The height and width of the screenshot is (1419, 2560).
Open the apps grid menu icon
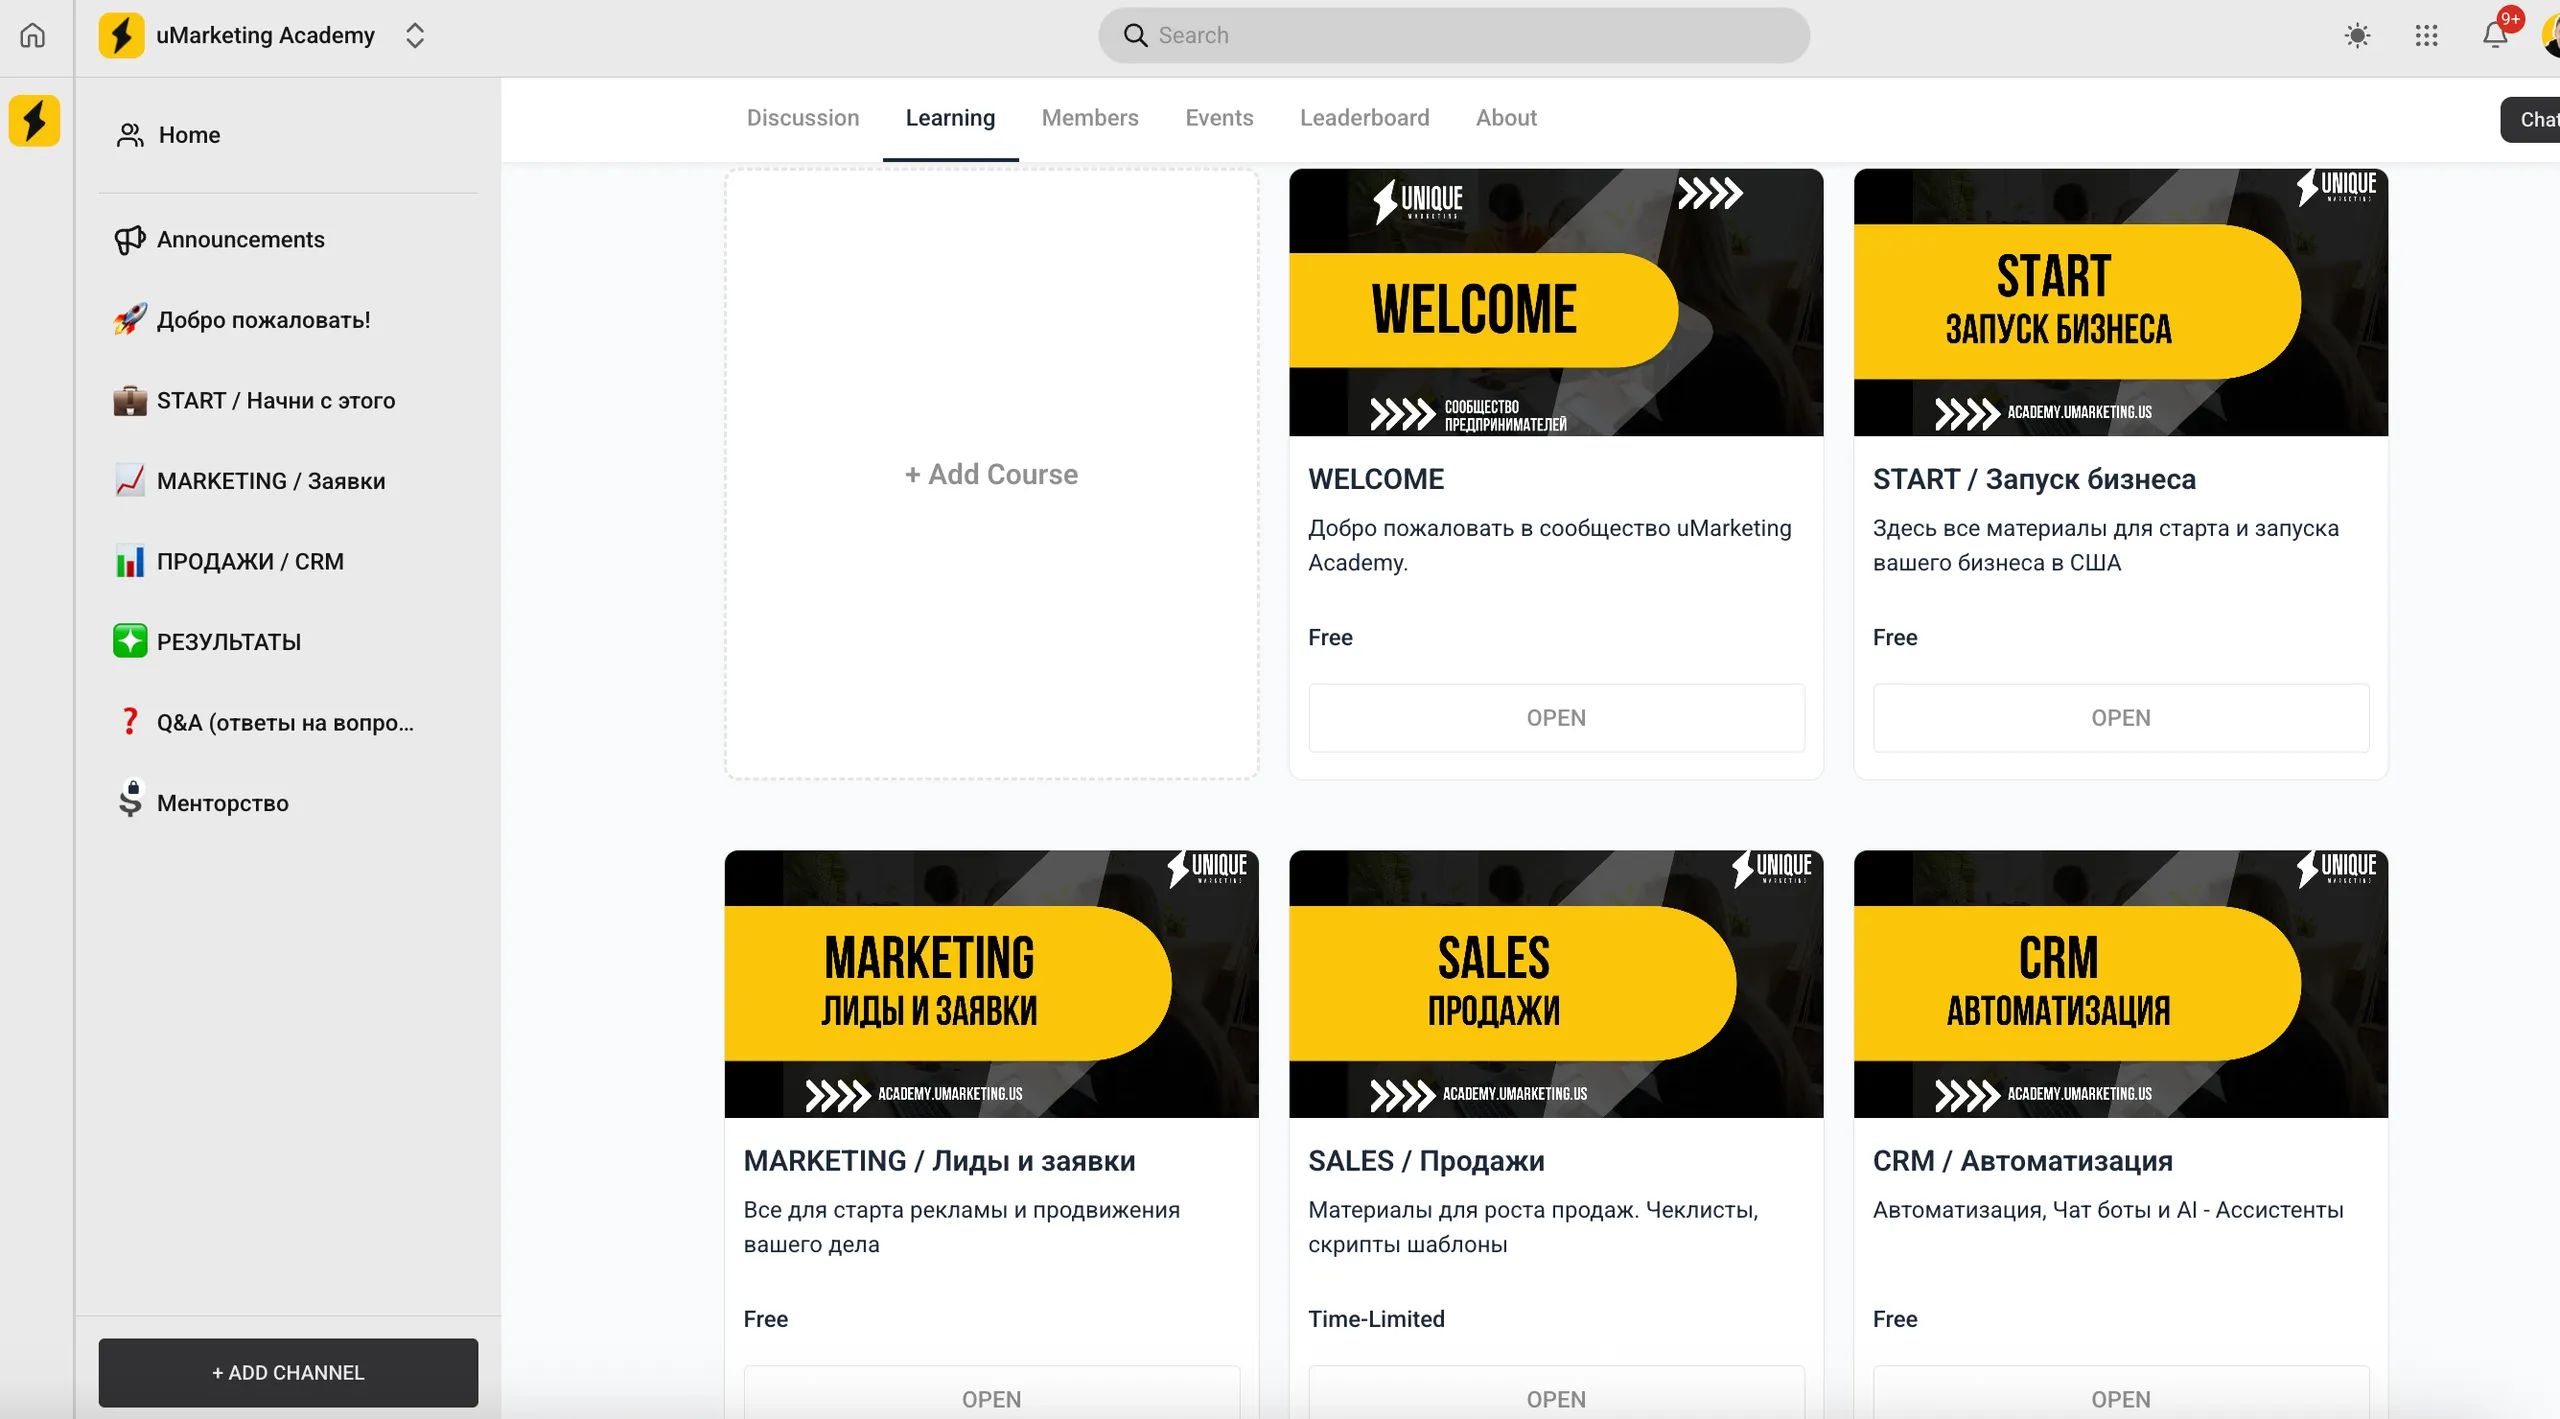point(2426,36)
